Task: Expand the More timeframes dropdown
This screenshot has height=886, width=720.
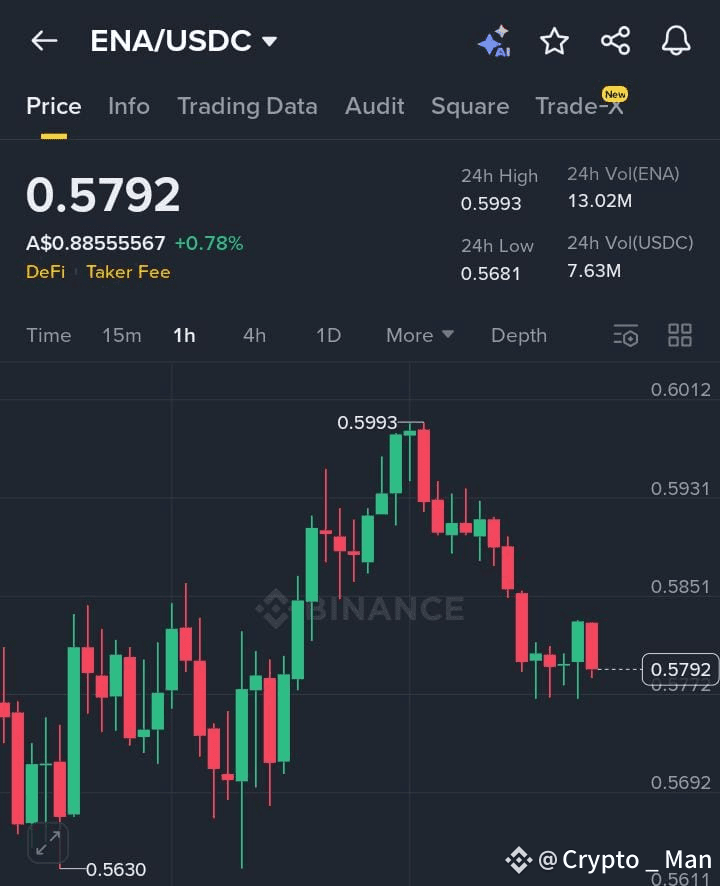Action: click(x=420, y=335)
